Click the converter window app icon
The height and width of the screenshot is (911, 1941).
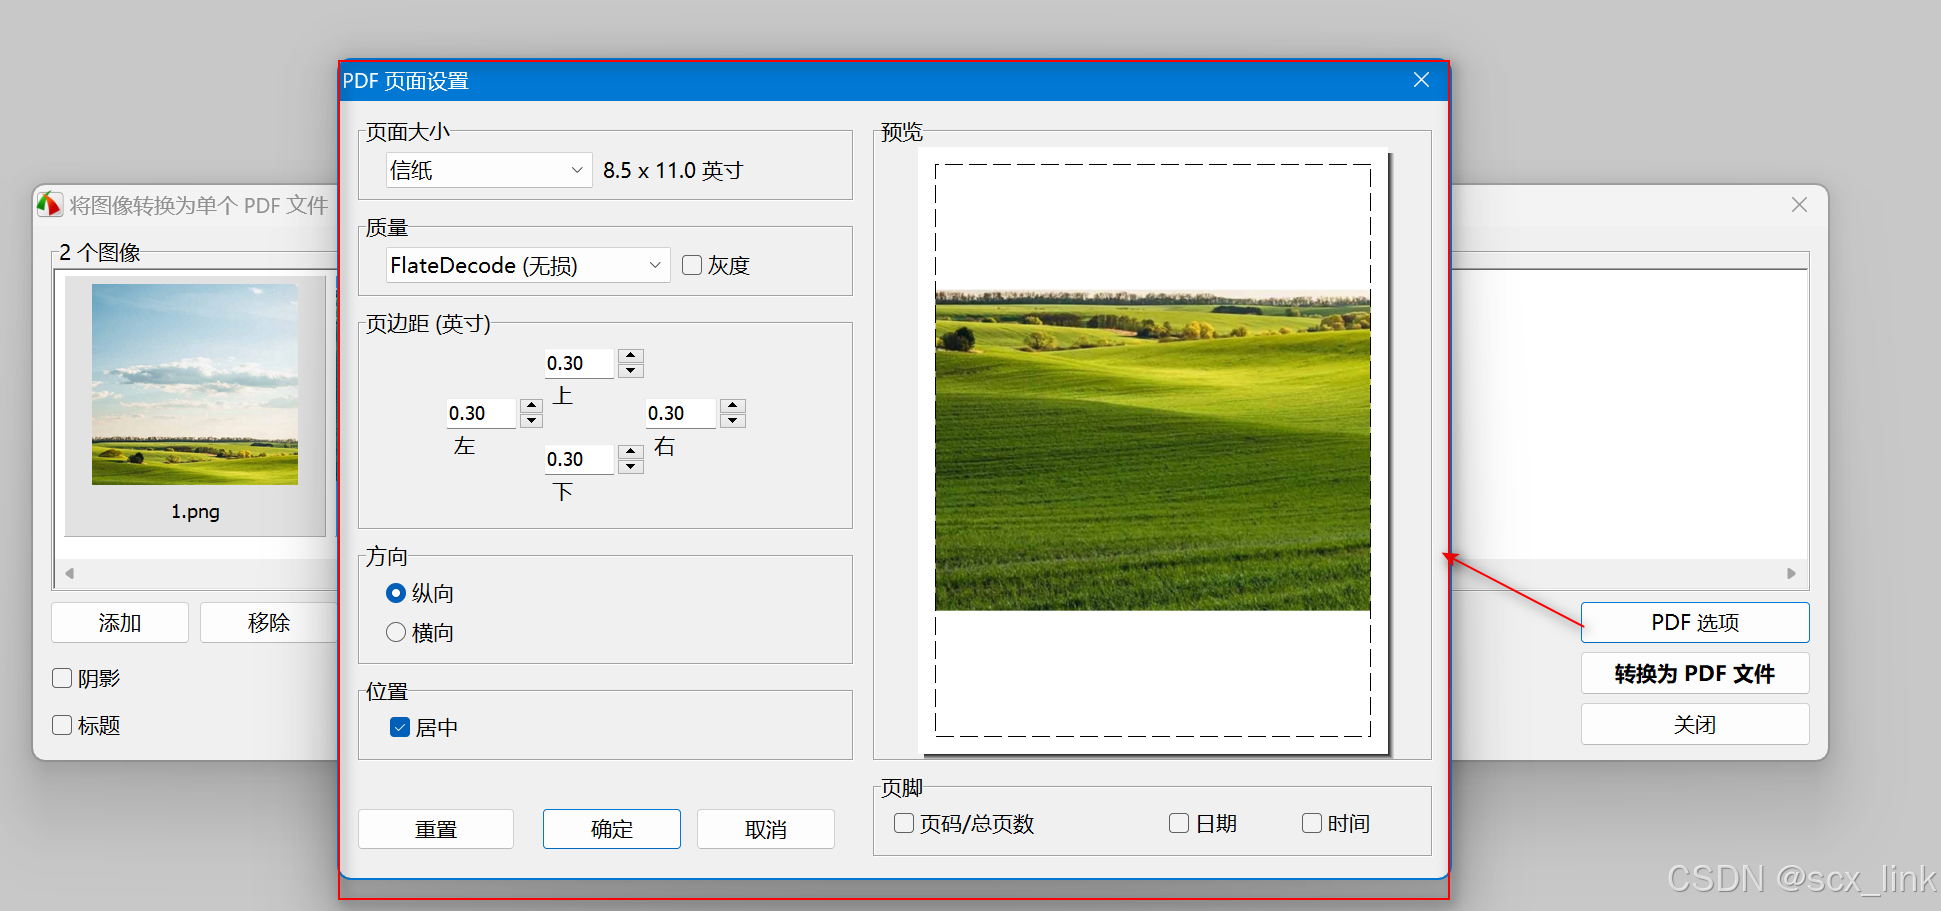tap(50, 205)
